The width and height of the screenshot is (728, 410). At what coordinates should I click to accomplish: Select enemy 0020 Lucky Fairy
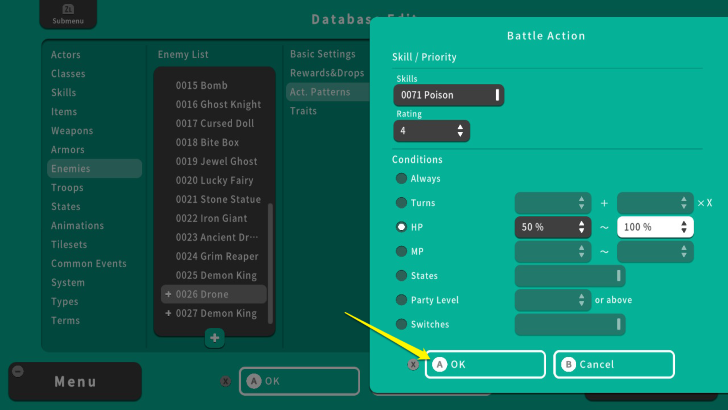(214, 181)
